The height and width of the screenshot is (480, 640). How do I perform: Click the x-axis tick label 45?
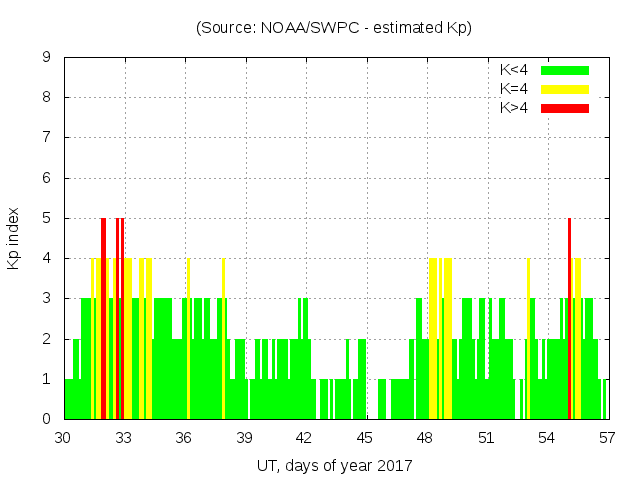pyautogui.click(x=365, y=437)
